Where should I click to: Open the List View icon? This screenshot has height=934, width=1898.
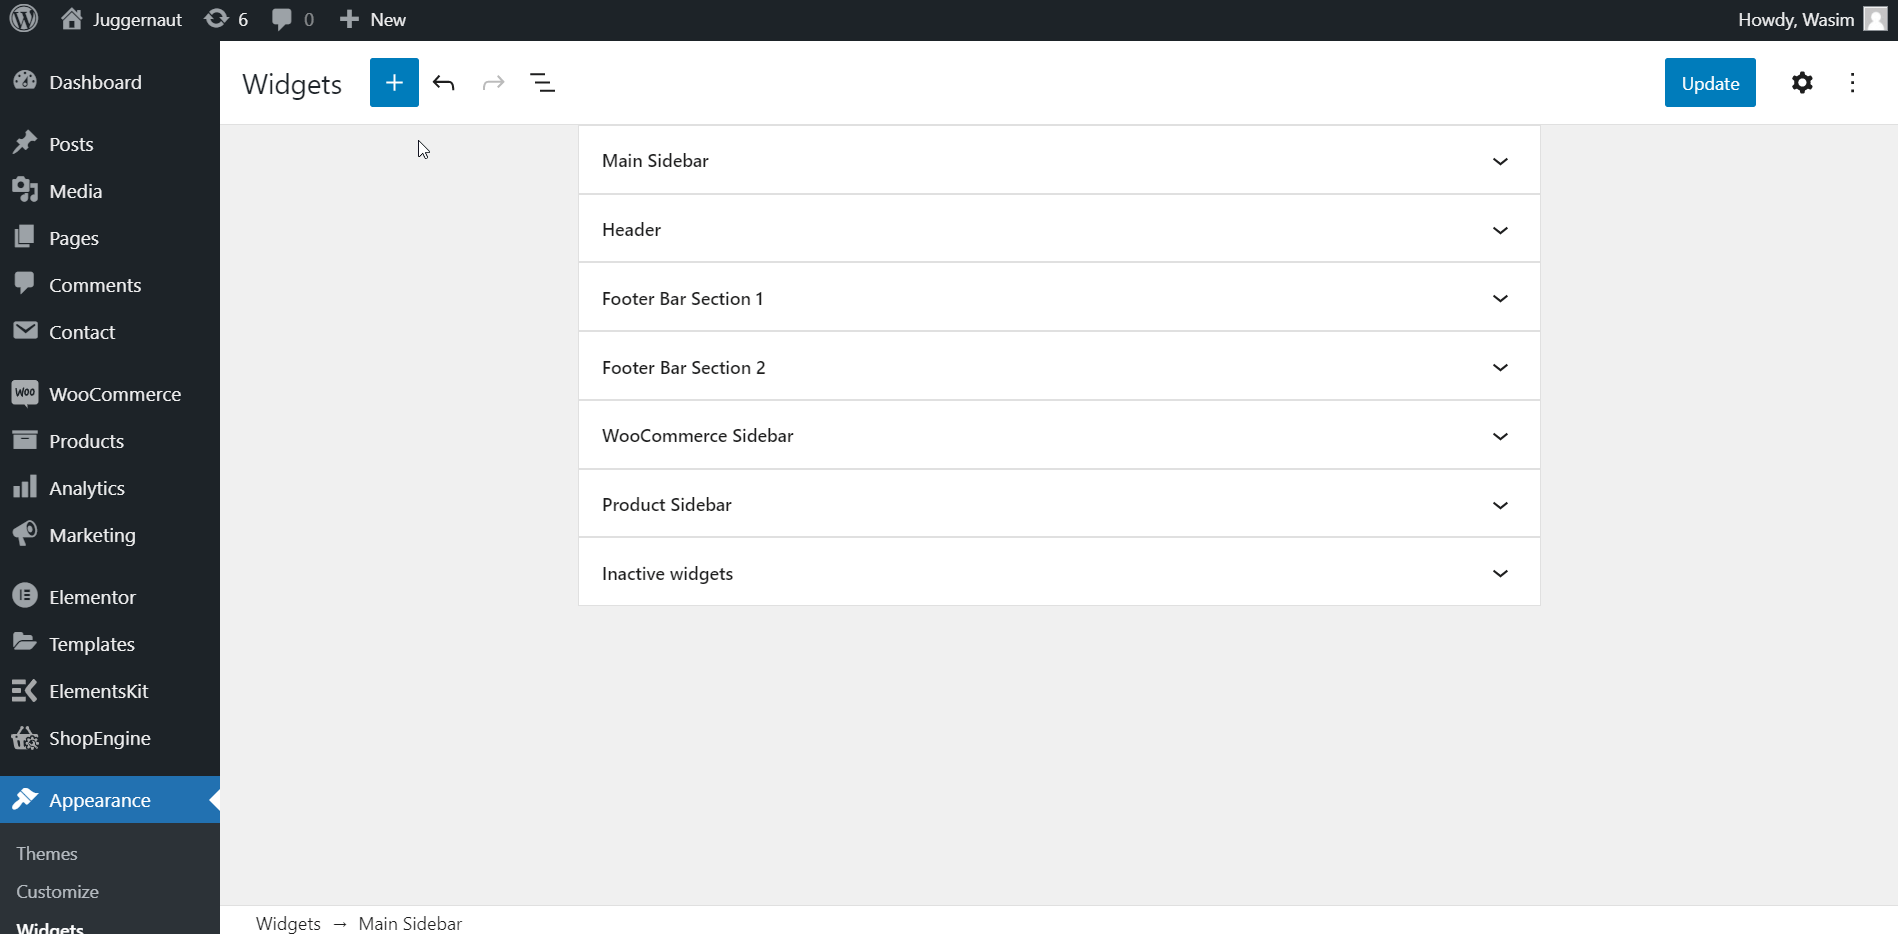click(x=542, y=83)
